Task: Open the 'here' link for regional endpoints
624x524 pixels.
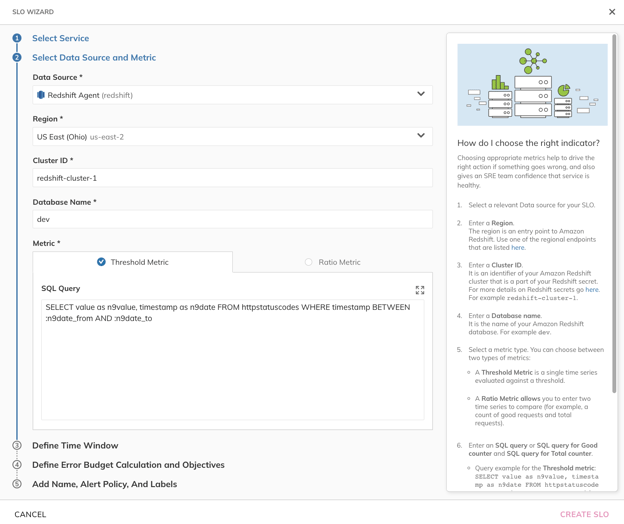Action: (x=518, y=247)
